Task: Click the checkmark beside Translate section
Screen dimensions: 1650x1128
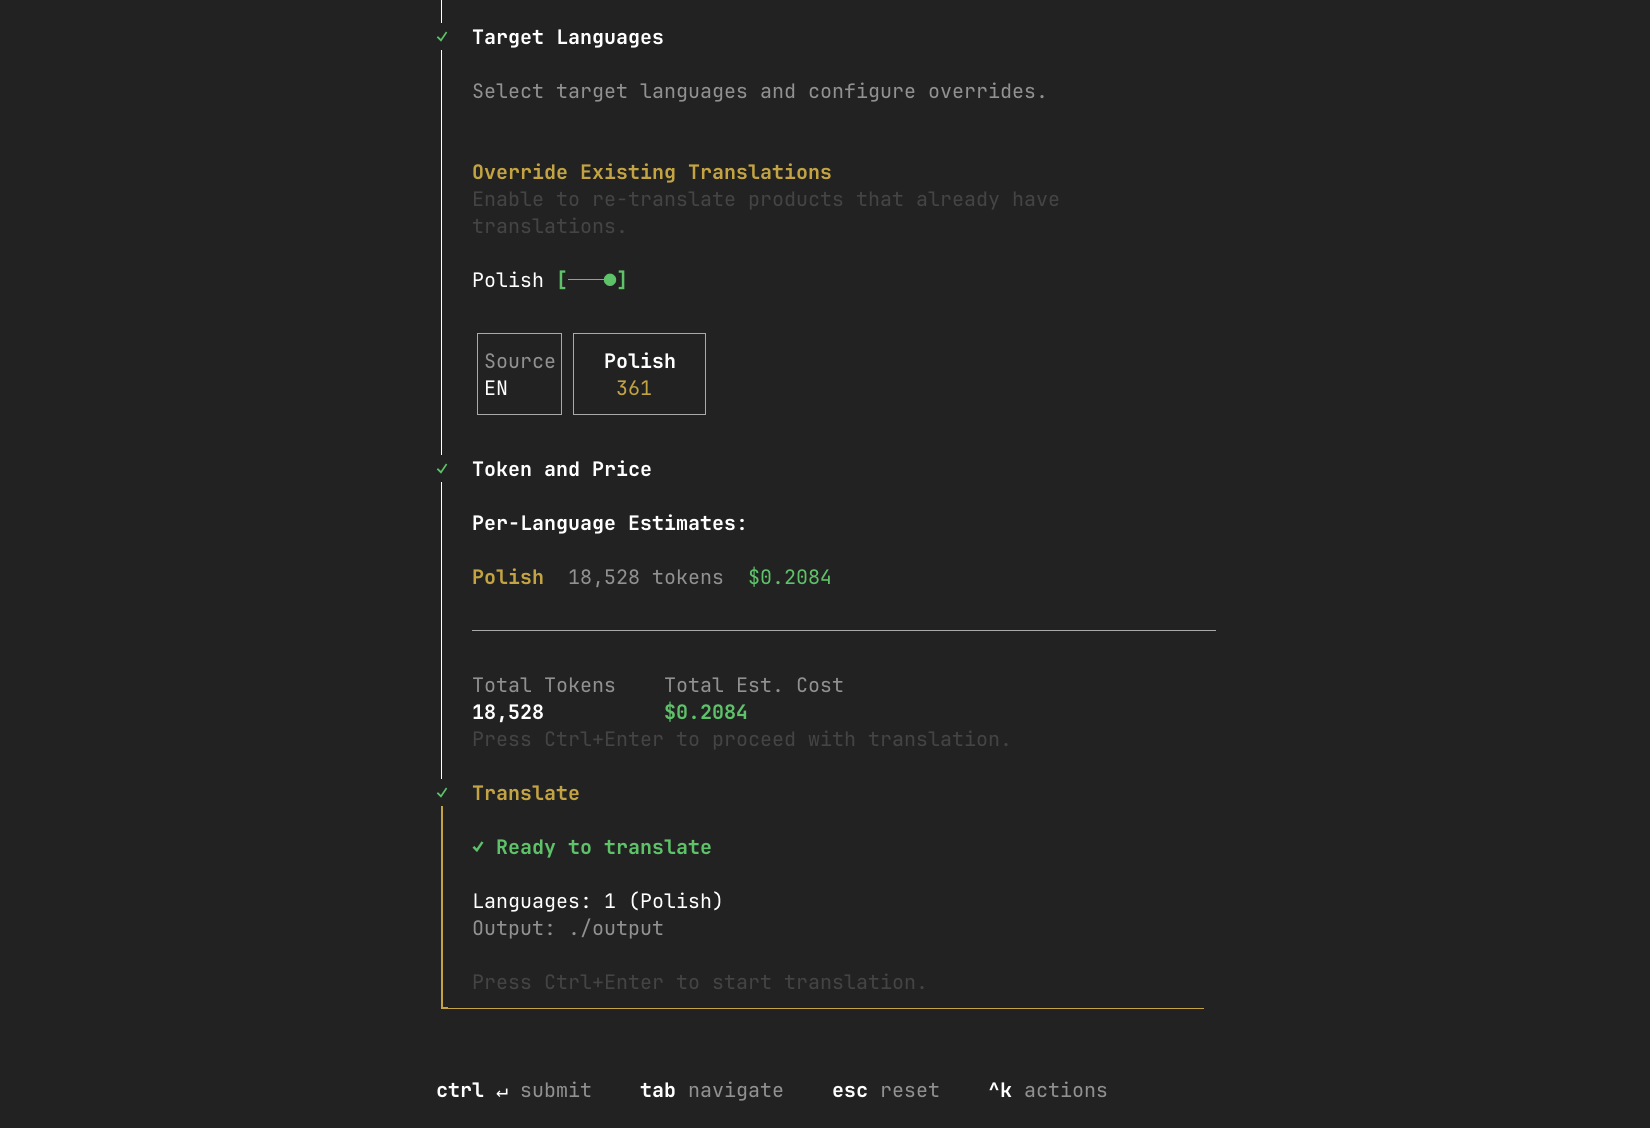Action: (441, 793)
